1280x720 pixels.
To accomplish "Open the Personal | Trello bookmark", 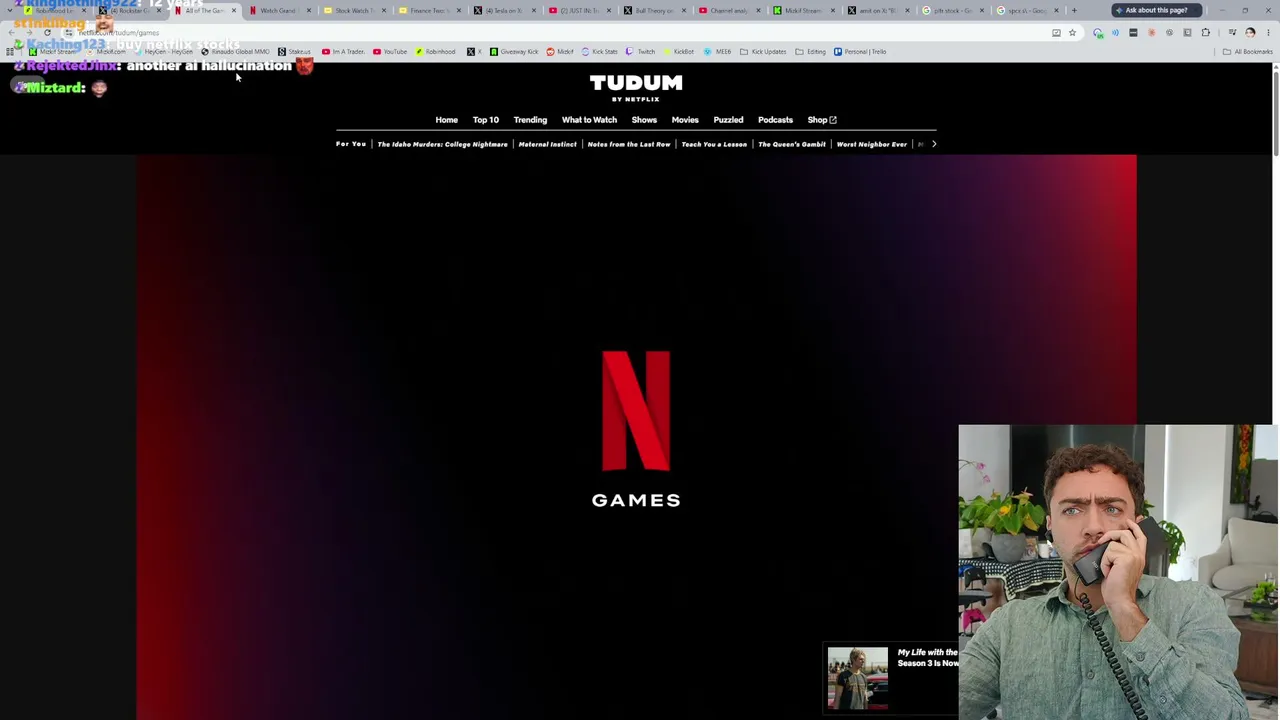I will coord(860,52).
